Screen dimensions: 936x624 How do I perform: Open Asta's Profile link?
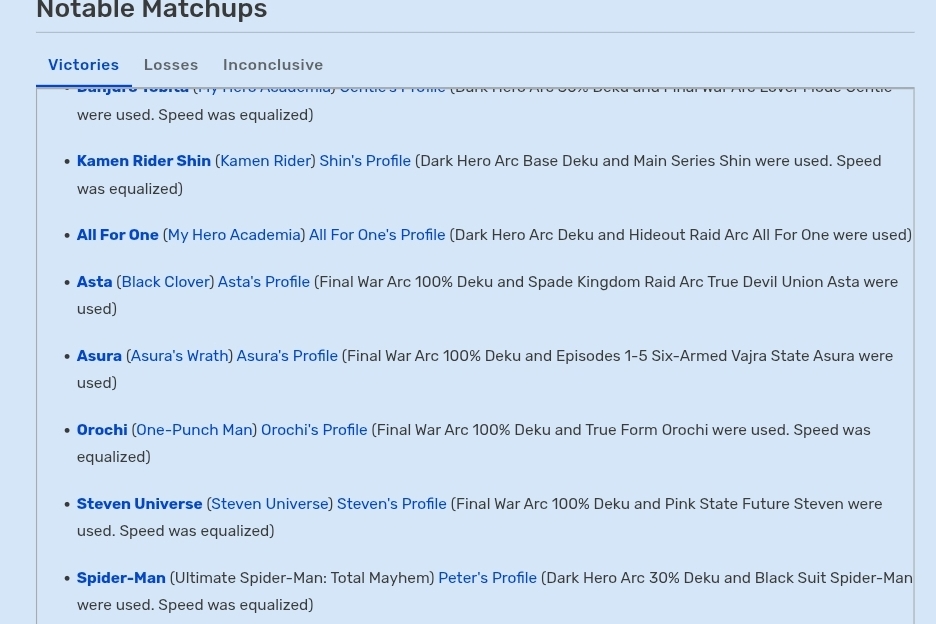pos(263,281)
